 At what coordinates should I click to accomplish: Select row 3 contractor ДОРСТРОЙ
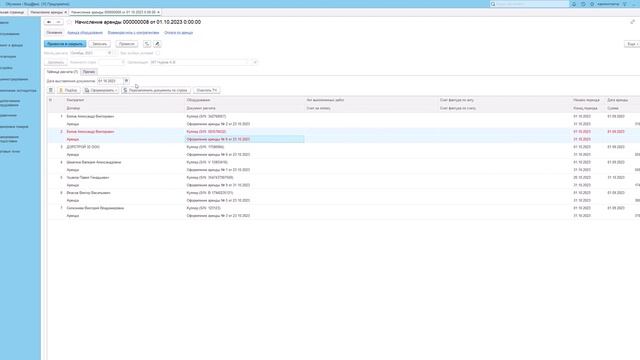tap(83, 147)
